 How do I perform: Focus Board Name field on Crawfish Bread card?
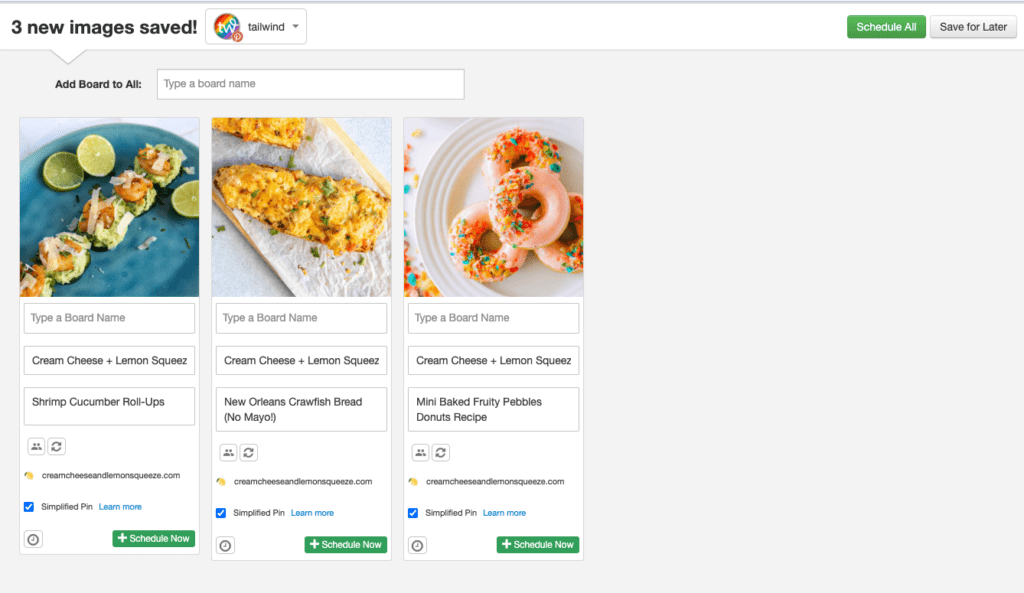(x=302, y=318)
